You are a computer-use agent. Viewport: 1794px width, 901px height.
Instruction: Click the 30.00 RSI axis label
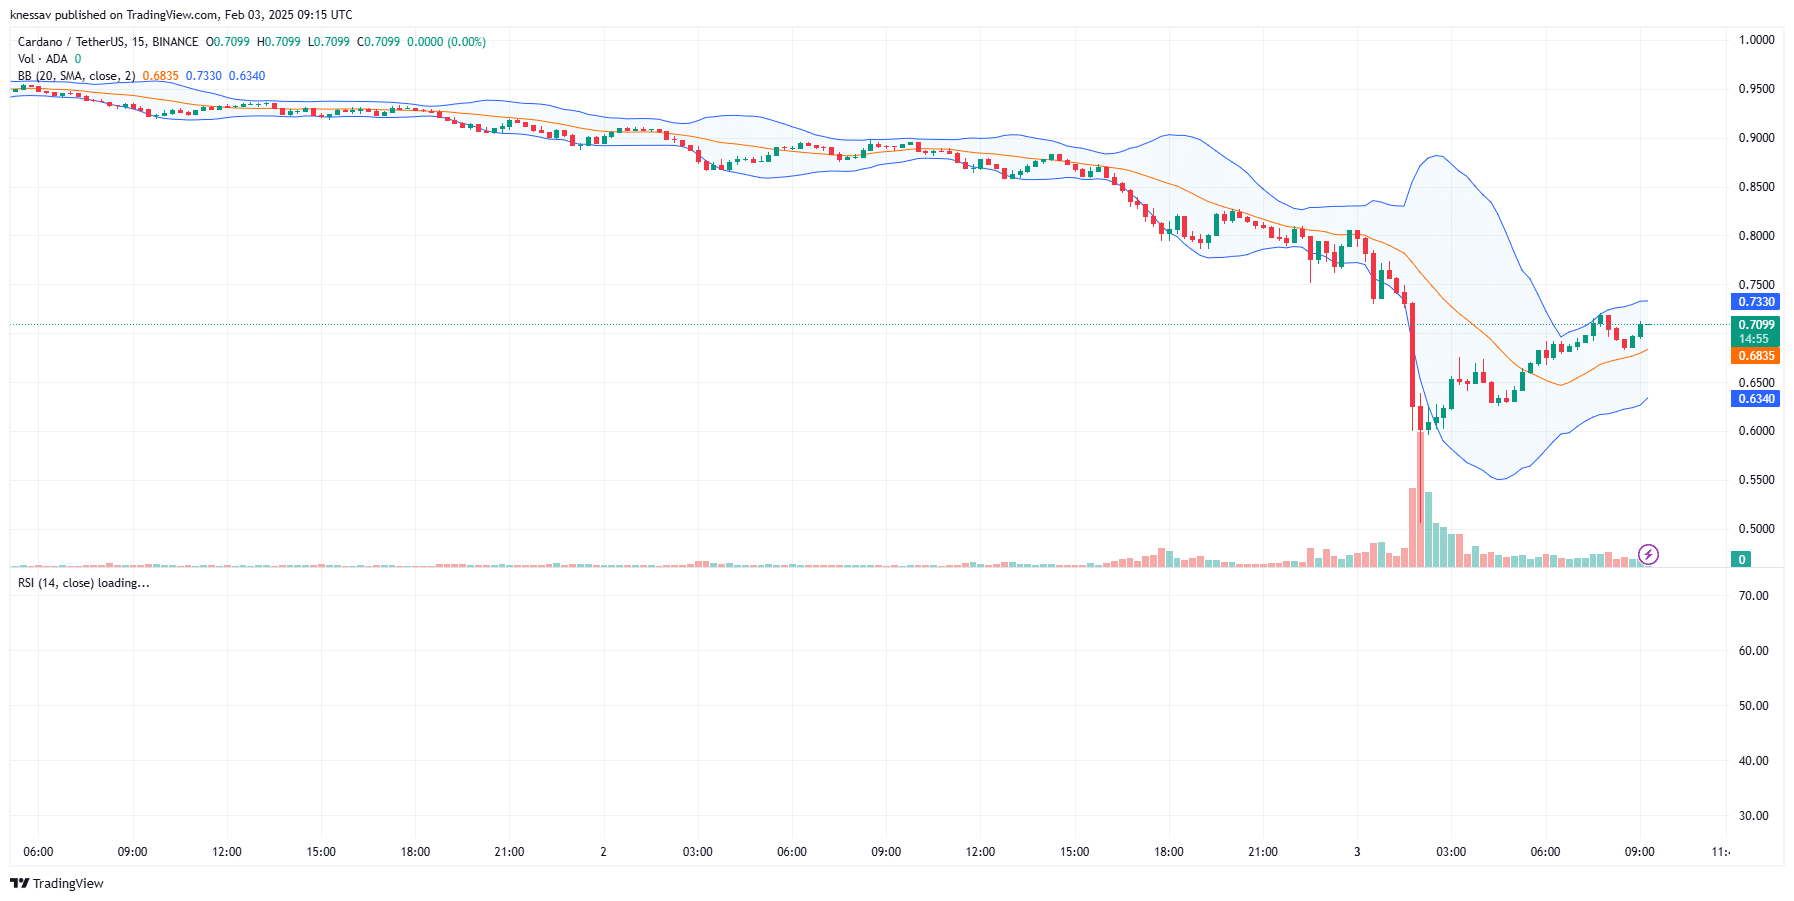1753,816
